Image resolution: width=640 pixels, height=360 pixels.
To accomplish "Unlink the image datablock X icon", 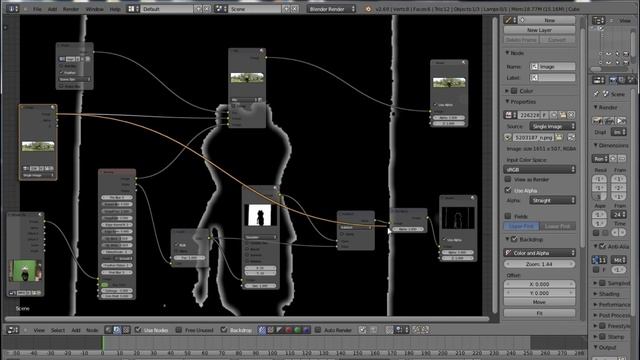I will pos(571,115).
